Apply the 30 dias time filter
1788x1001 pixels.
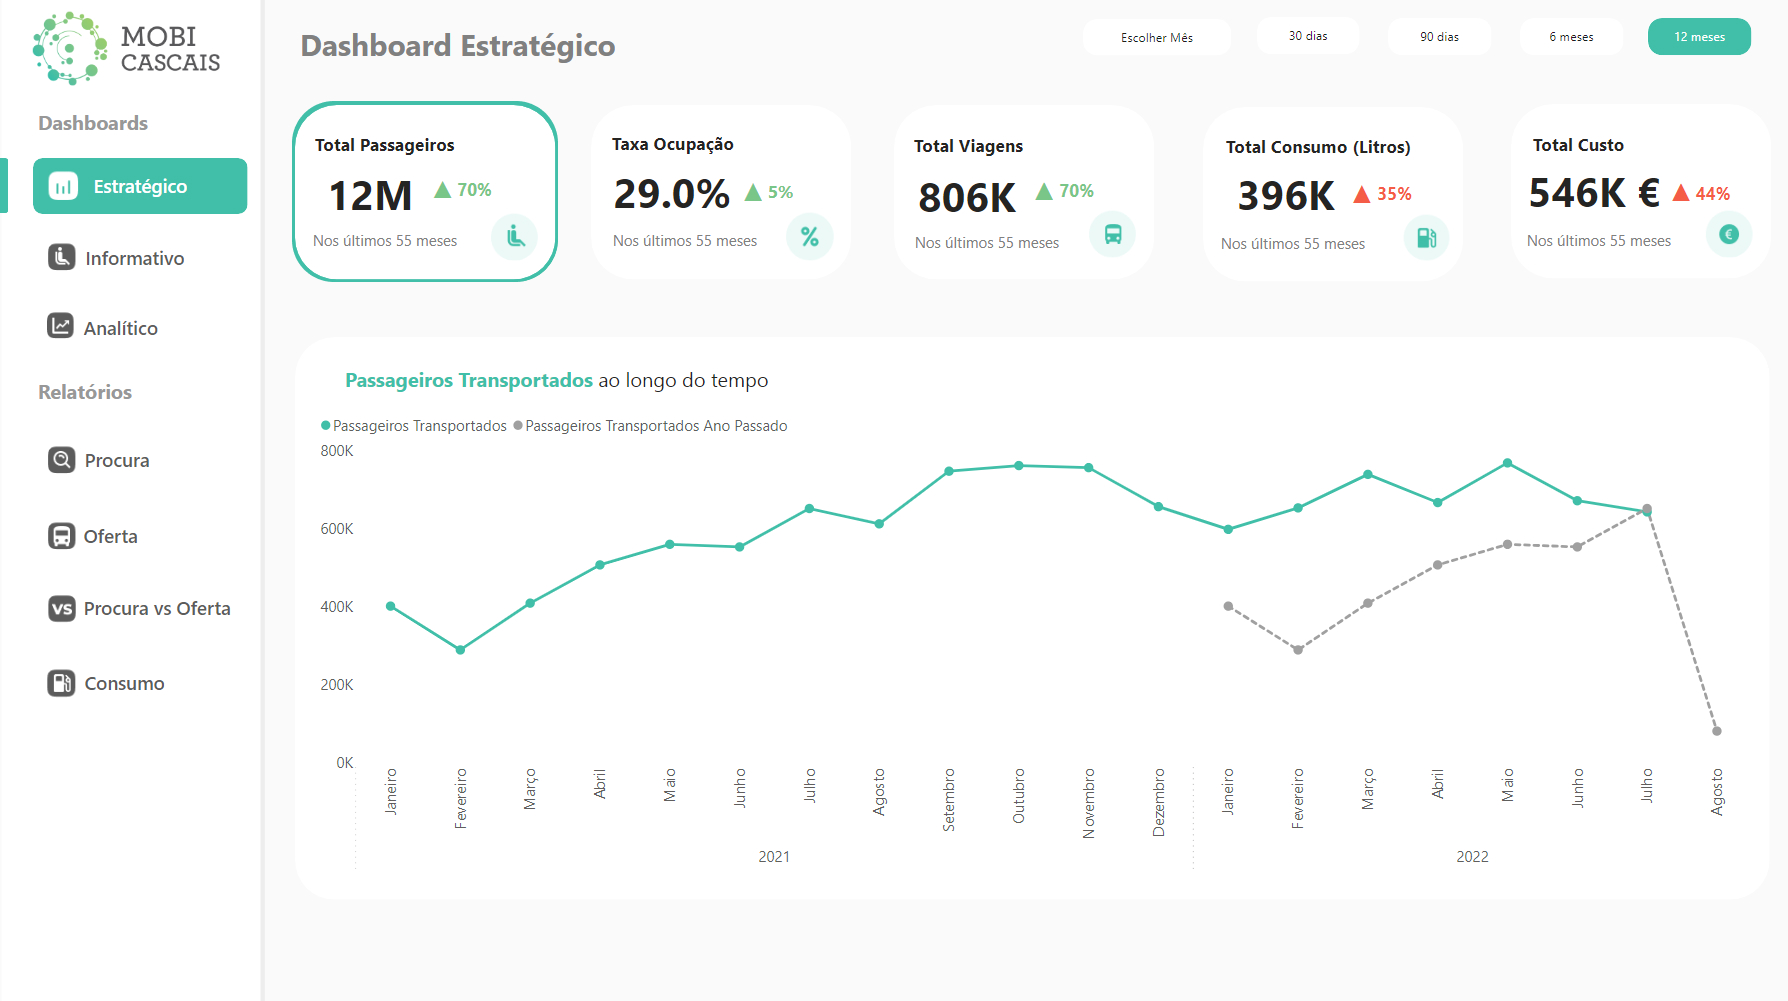pos(1307,35)
